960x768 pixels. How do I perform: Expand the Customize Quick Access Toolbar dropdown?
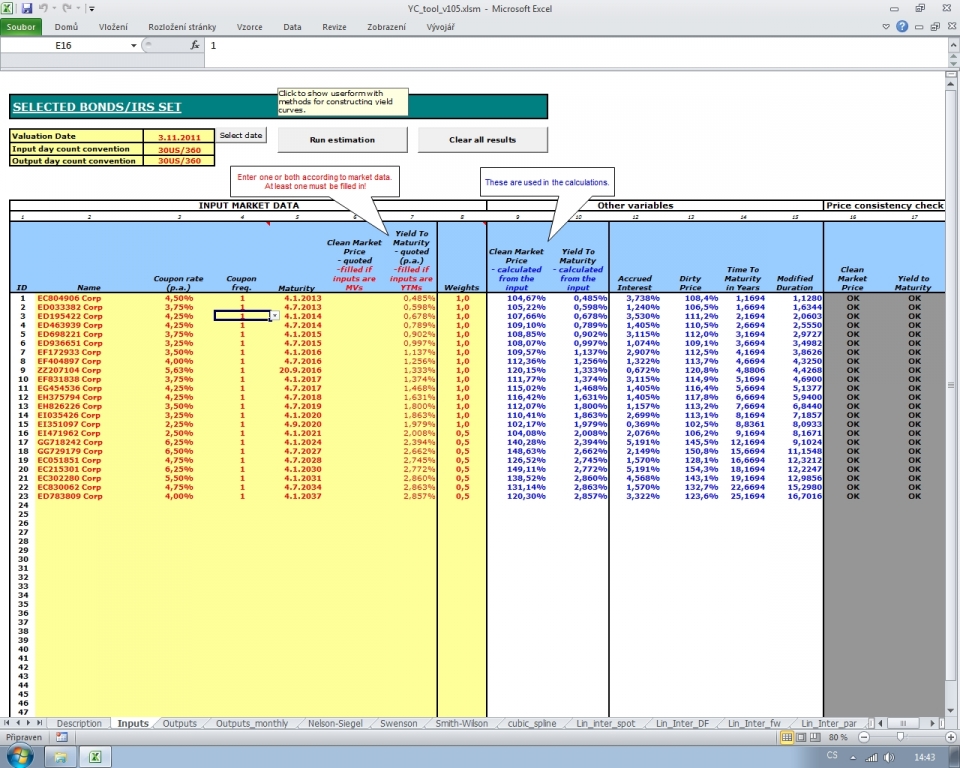pos(92,8)
